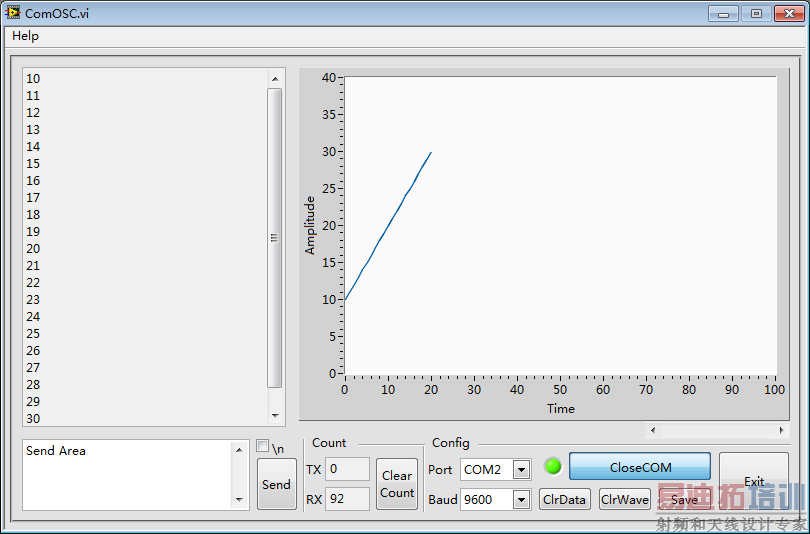
Task: Click the Time axis label
Action: tap(560, 409)
